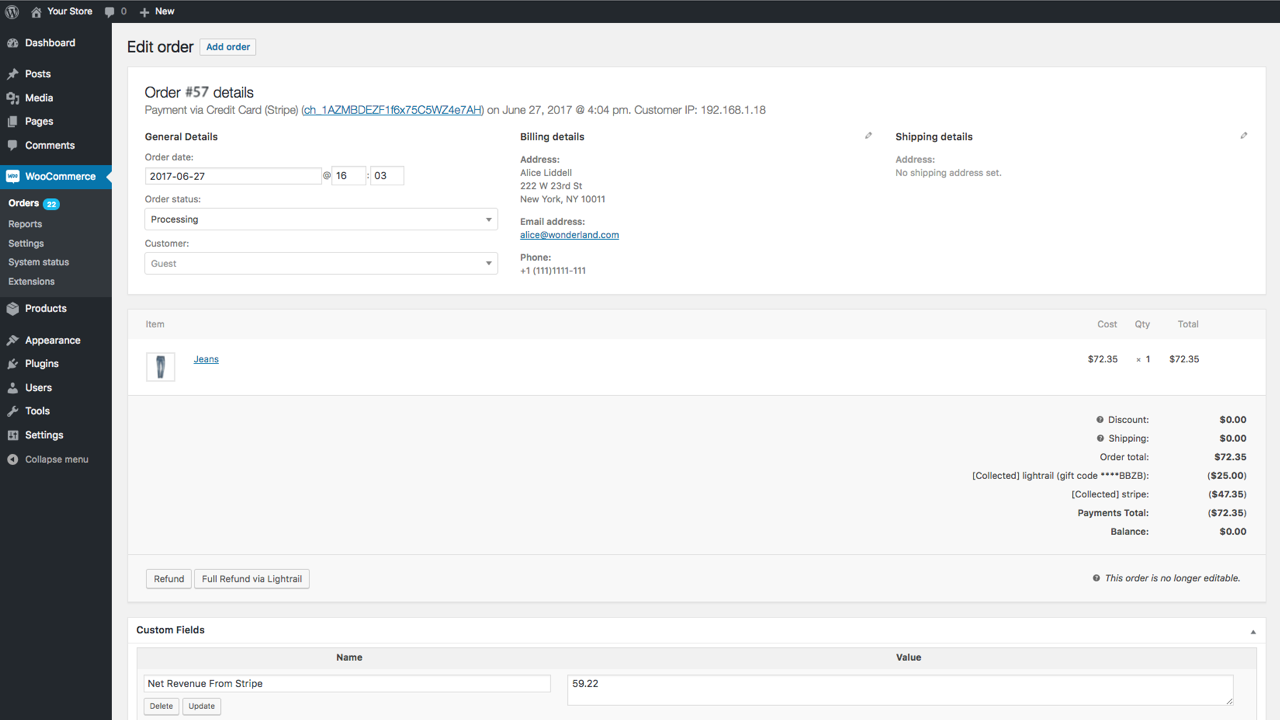Image resolution: width=1280 pixels, height=720 pixels.
Task: Click the Pages icon in sidebar
Action: click(13, 121)
